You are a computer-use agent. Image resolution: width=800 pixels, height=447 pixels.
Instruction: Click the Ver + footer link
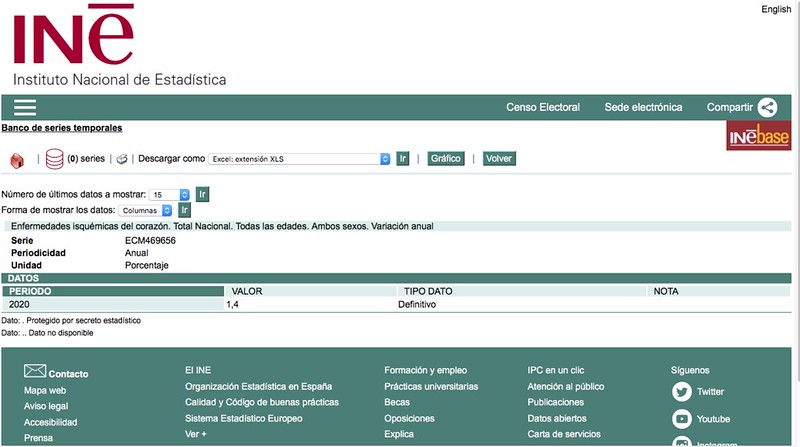click(196, 434)
